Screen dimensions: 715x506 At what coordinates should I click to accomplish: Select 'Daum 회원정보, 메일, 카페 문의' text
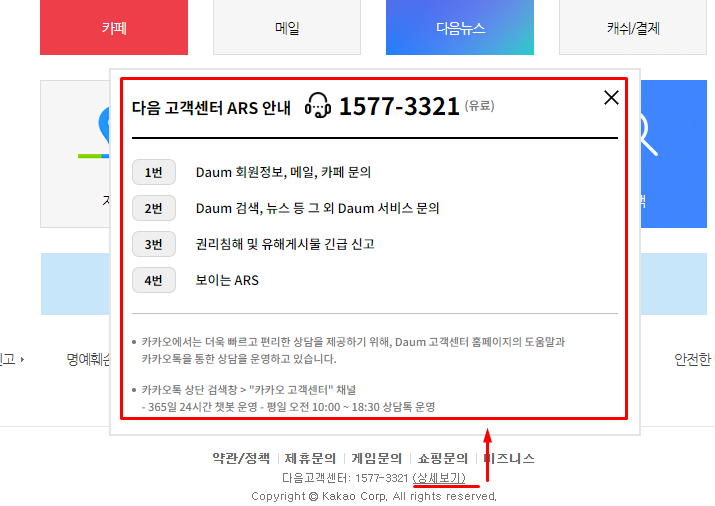point(283,172)
